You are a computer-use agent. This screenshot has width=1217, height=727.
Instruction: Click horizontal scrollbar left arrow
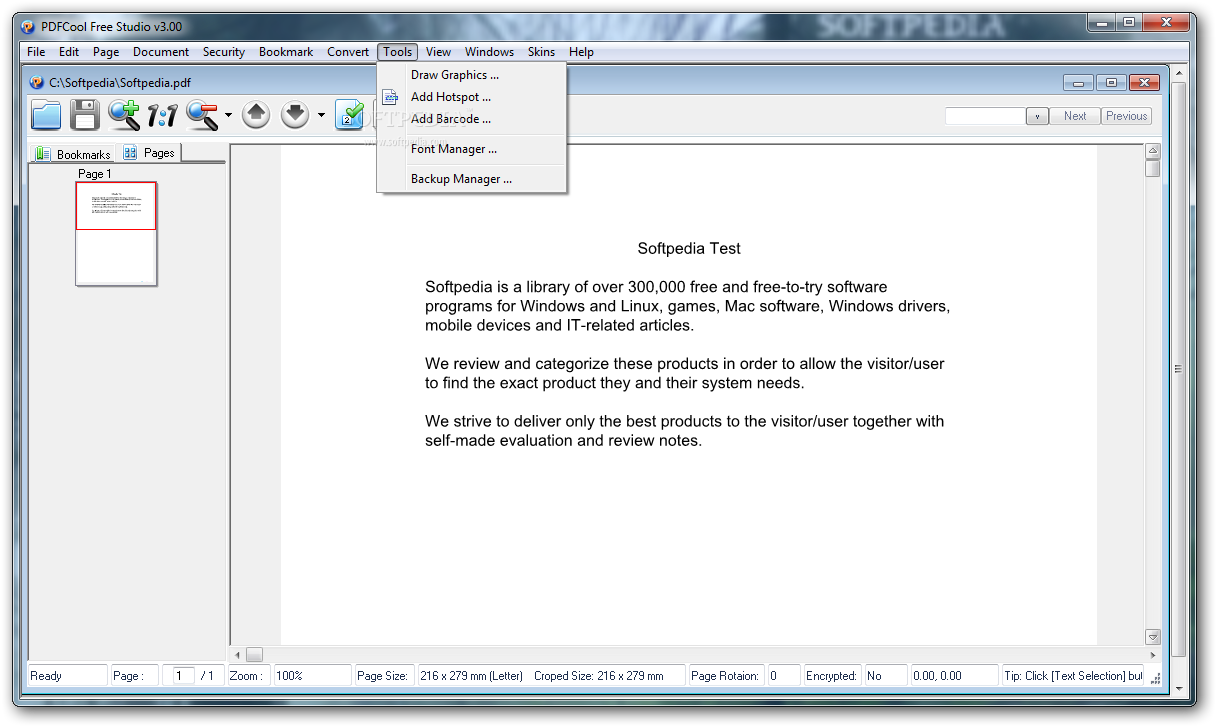[238, 655]
